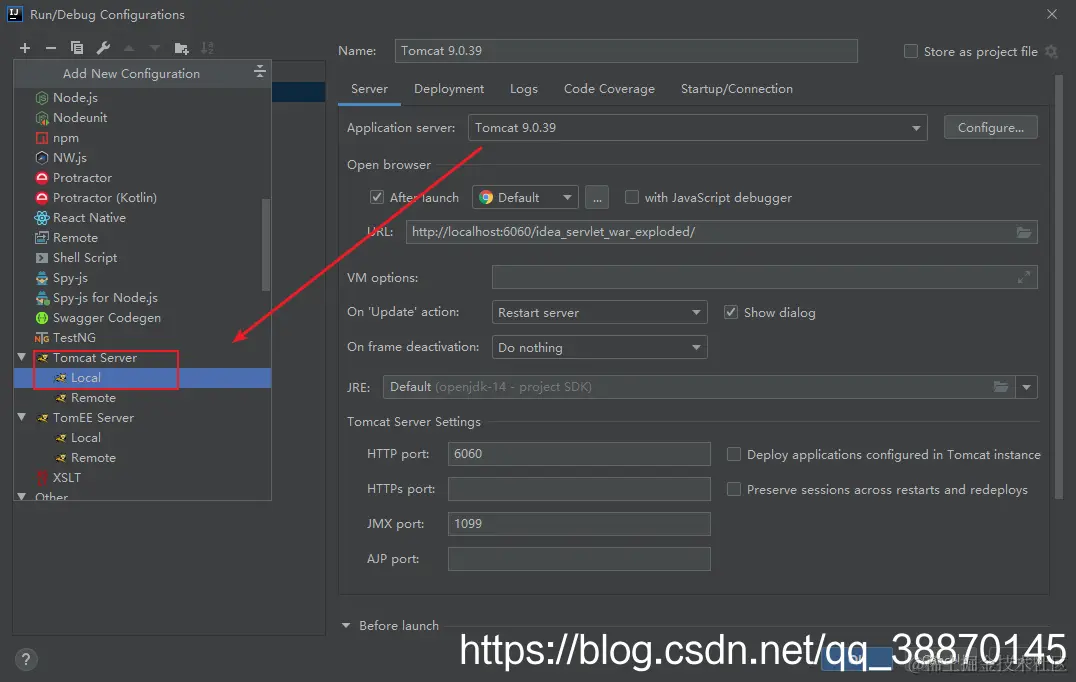Open the Store as project file gear settings

pos(1051,51)
